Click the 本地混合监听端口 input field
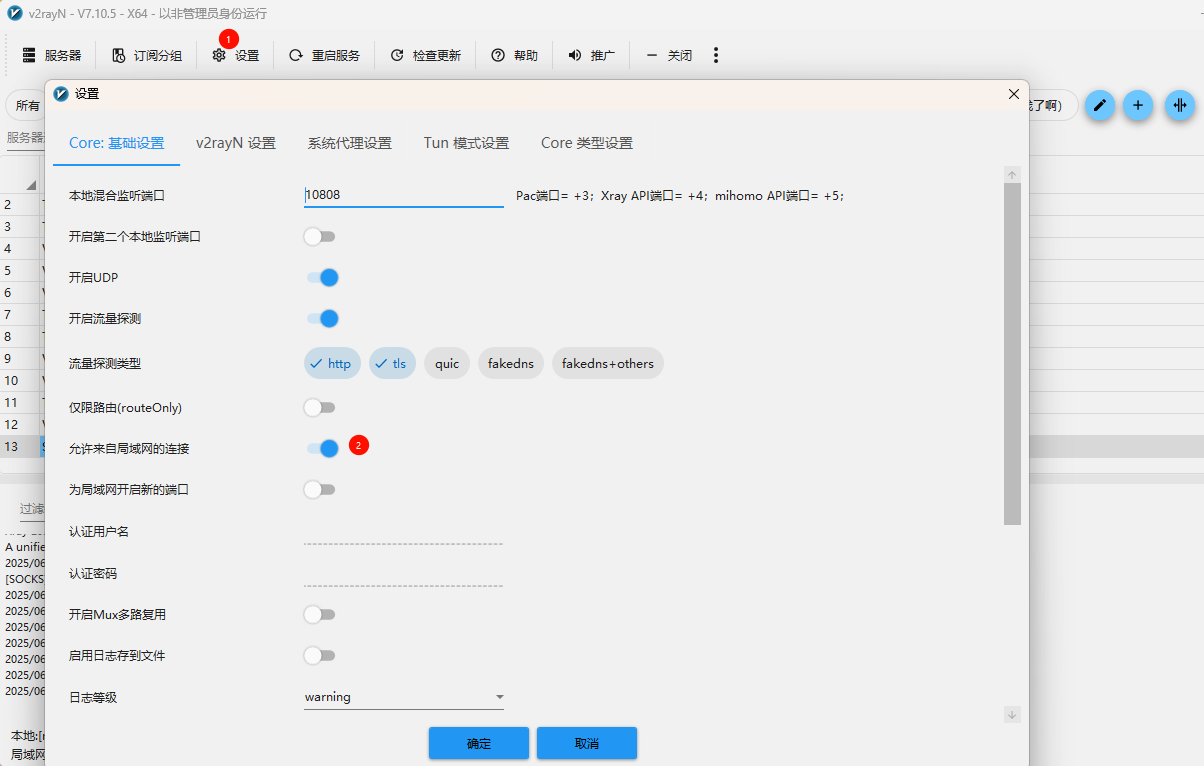Image resolution: width=1204 pixels, height=766 pixels. point(403,195)
